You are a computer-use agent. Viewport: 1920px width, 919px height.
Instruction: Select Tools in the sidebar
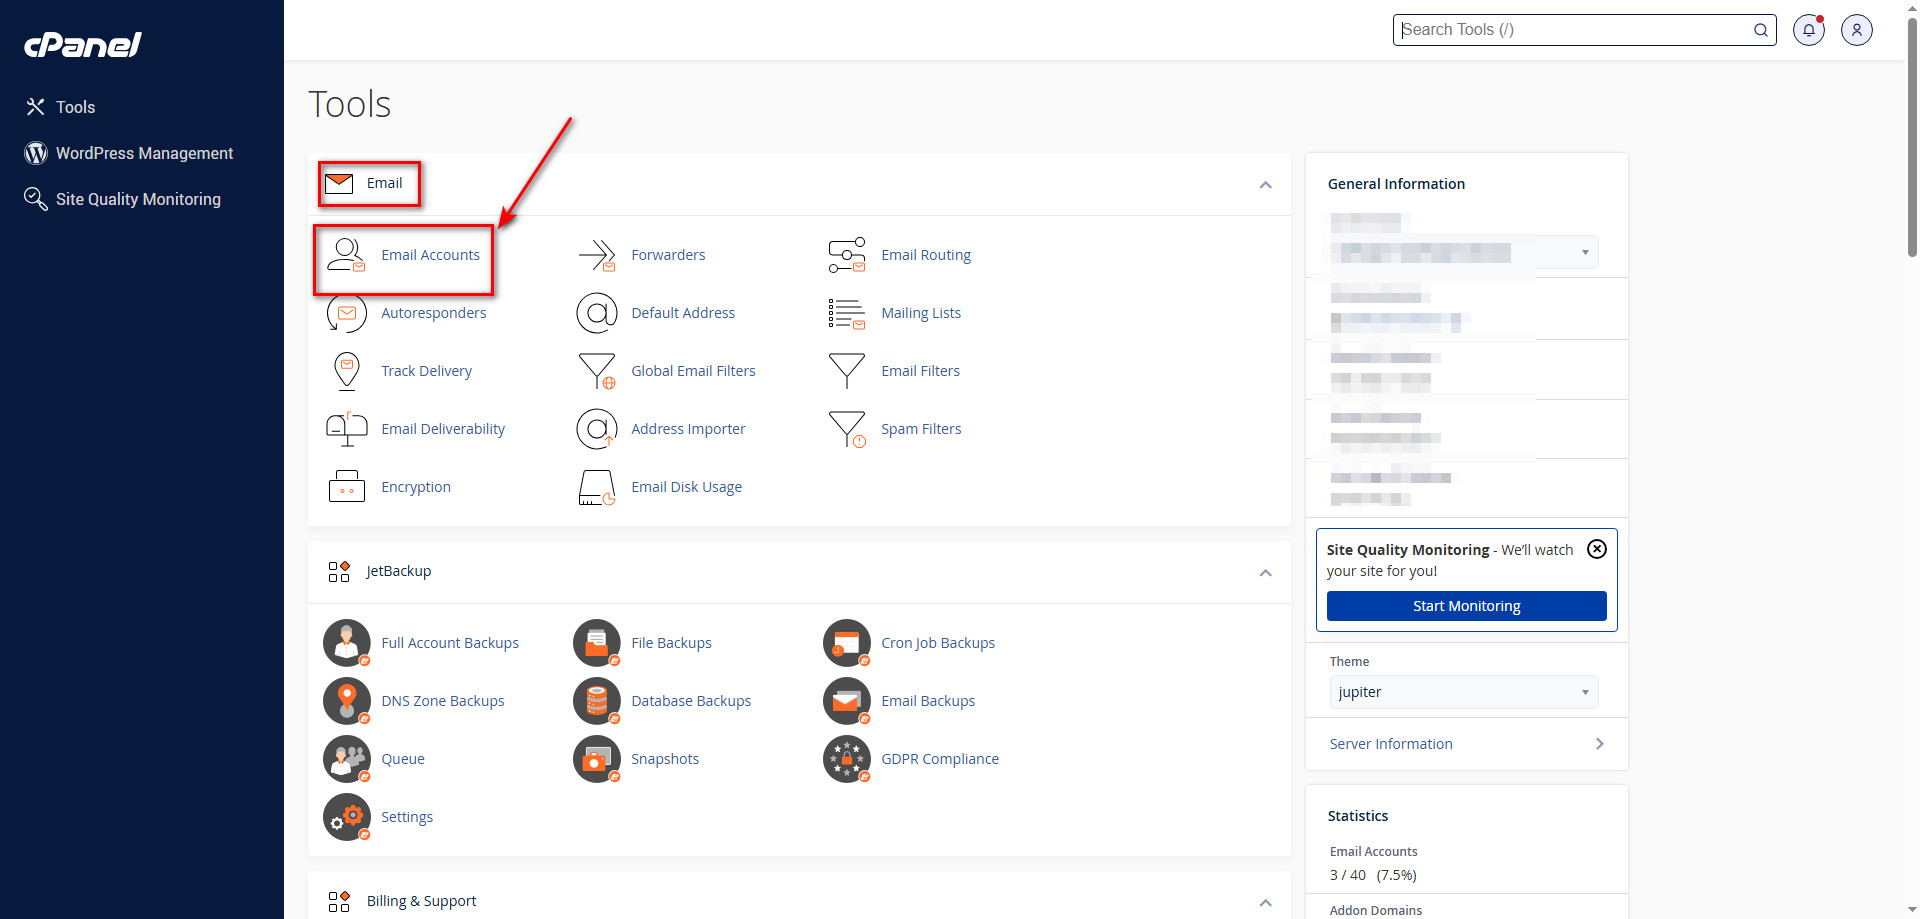pos(75,107)
